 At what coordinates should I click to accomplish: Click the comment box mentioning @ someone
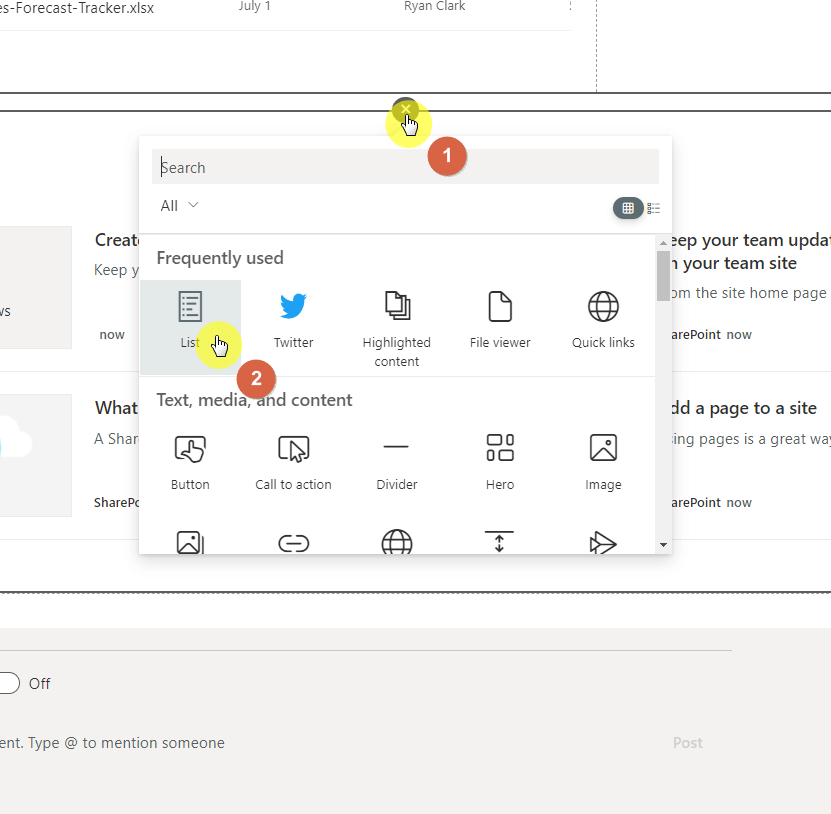tap(112, 742)
